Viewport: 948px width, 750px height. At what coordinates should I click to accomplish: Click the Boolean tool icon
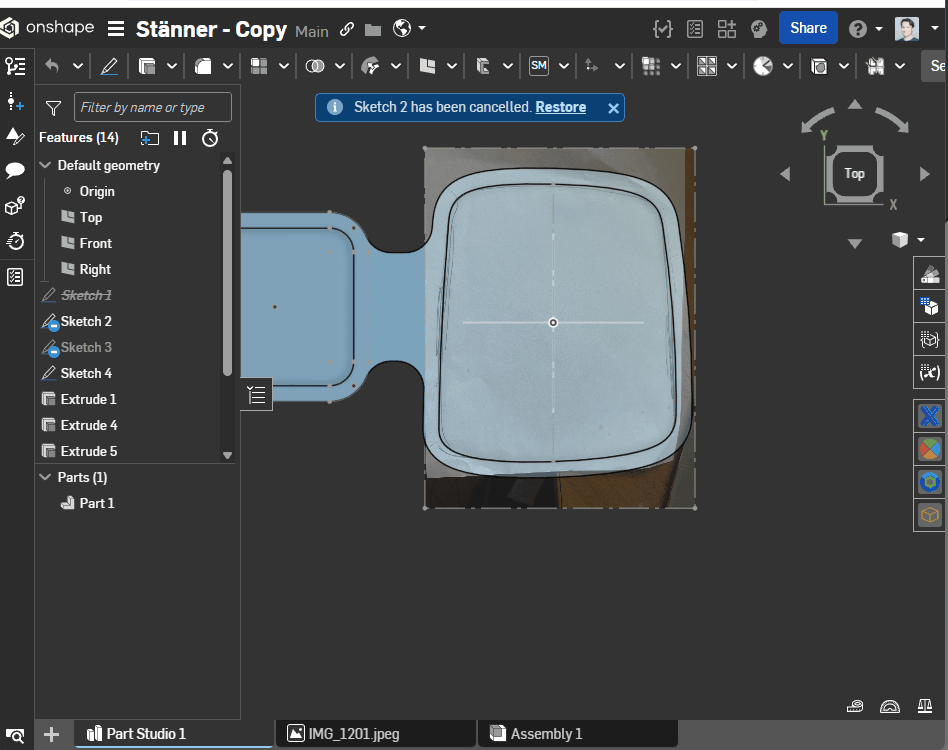click(x=315, y=66)
